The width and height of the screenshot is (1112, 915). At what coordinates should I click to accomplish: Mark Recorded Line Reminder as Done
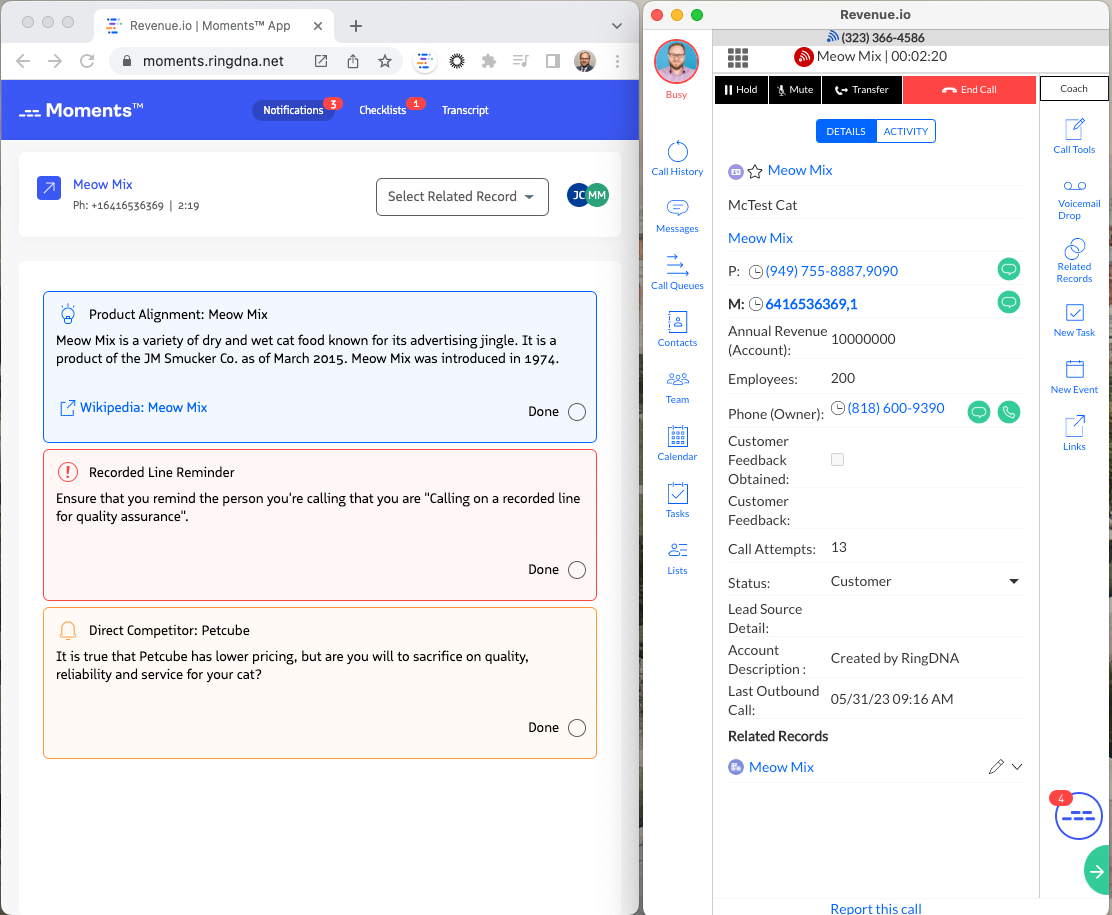[x=577, y=570]
